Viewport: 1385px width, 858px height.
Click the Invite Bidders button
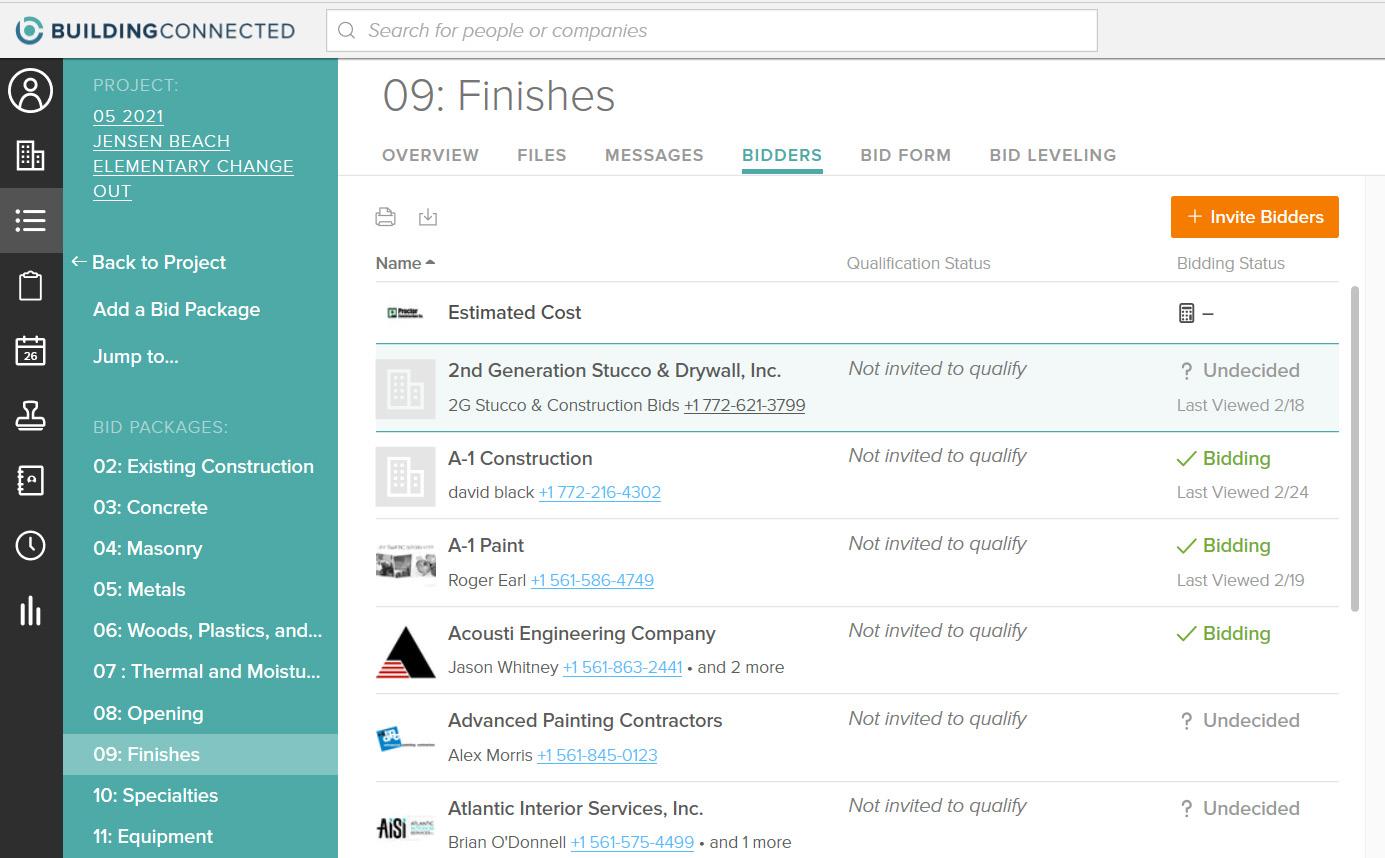(x=1255, y=217)
